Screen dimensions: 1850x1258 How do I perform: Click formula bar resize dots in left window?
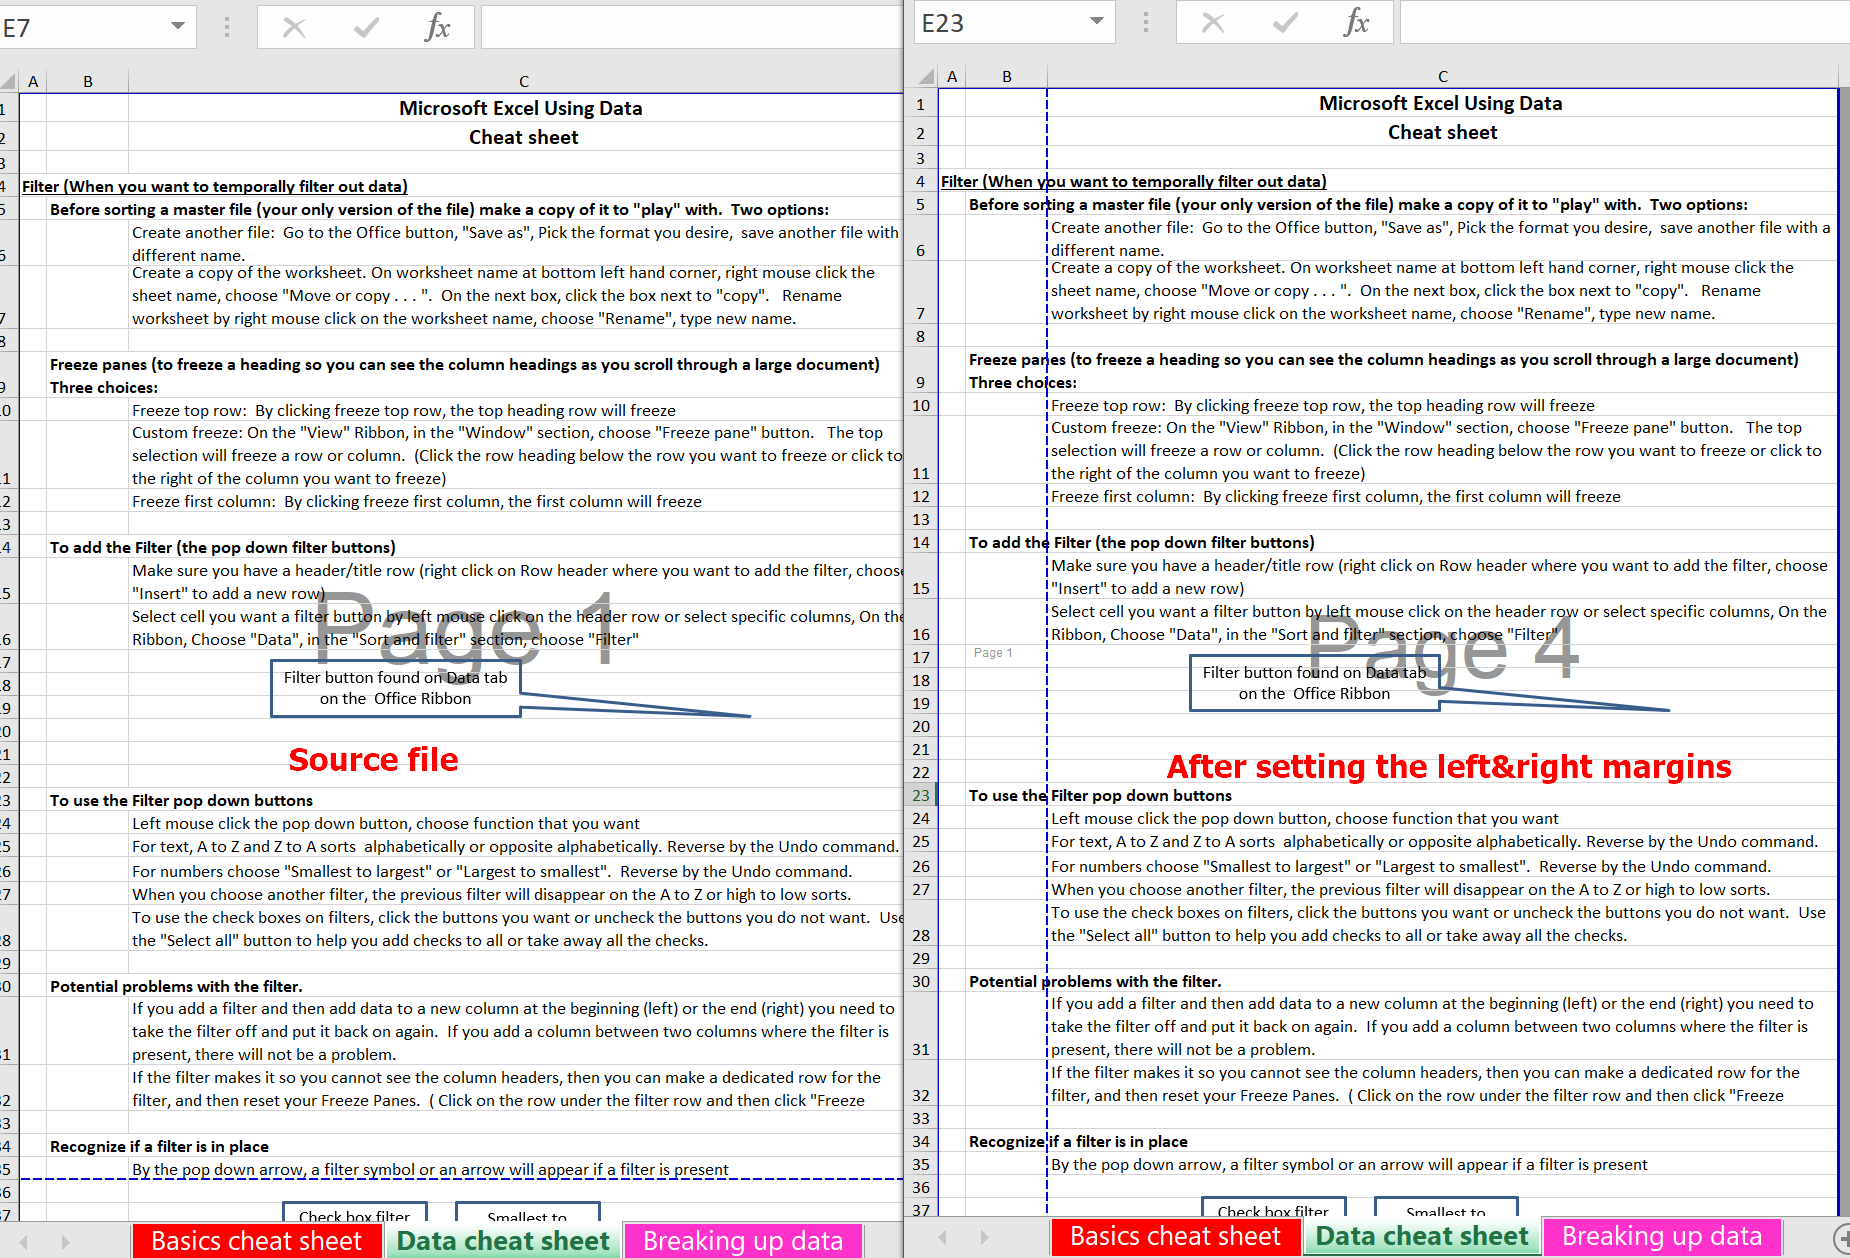pyautogui.click(x=227, y=27)
